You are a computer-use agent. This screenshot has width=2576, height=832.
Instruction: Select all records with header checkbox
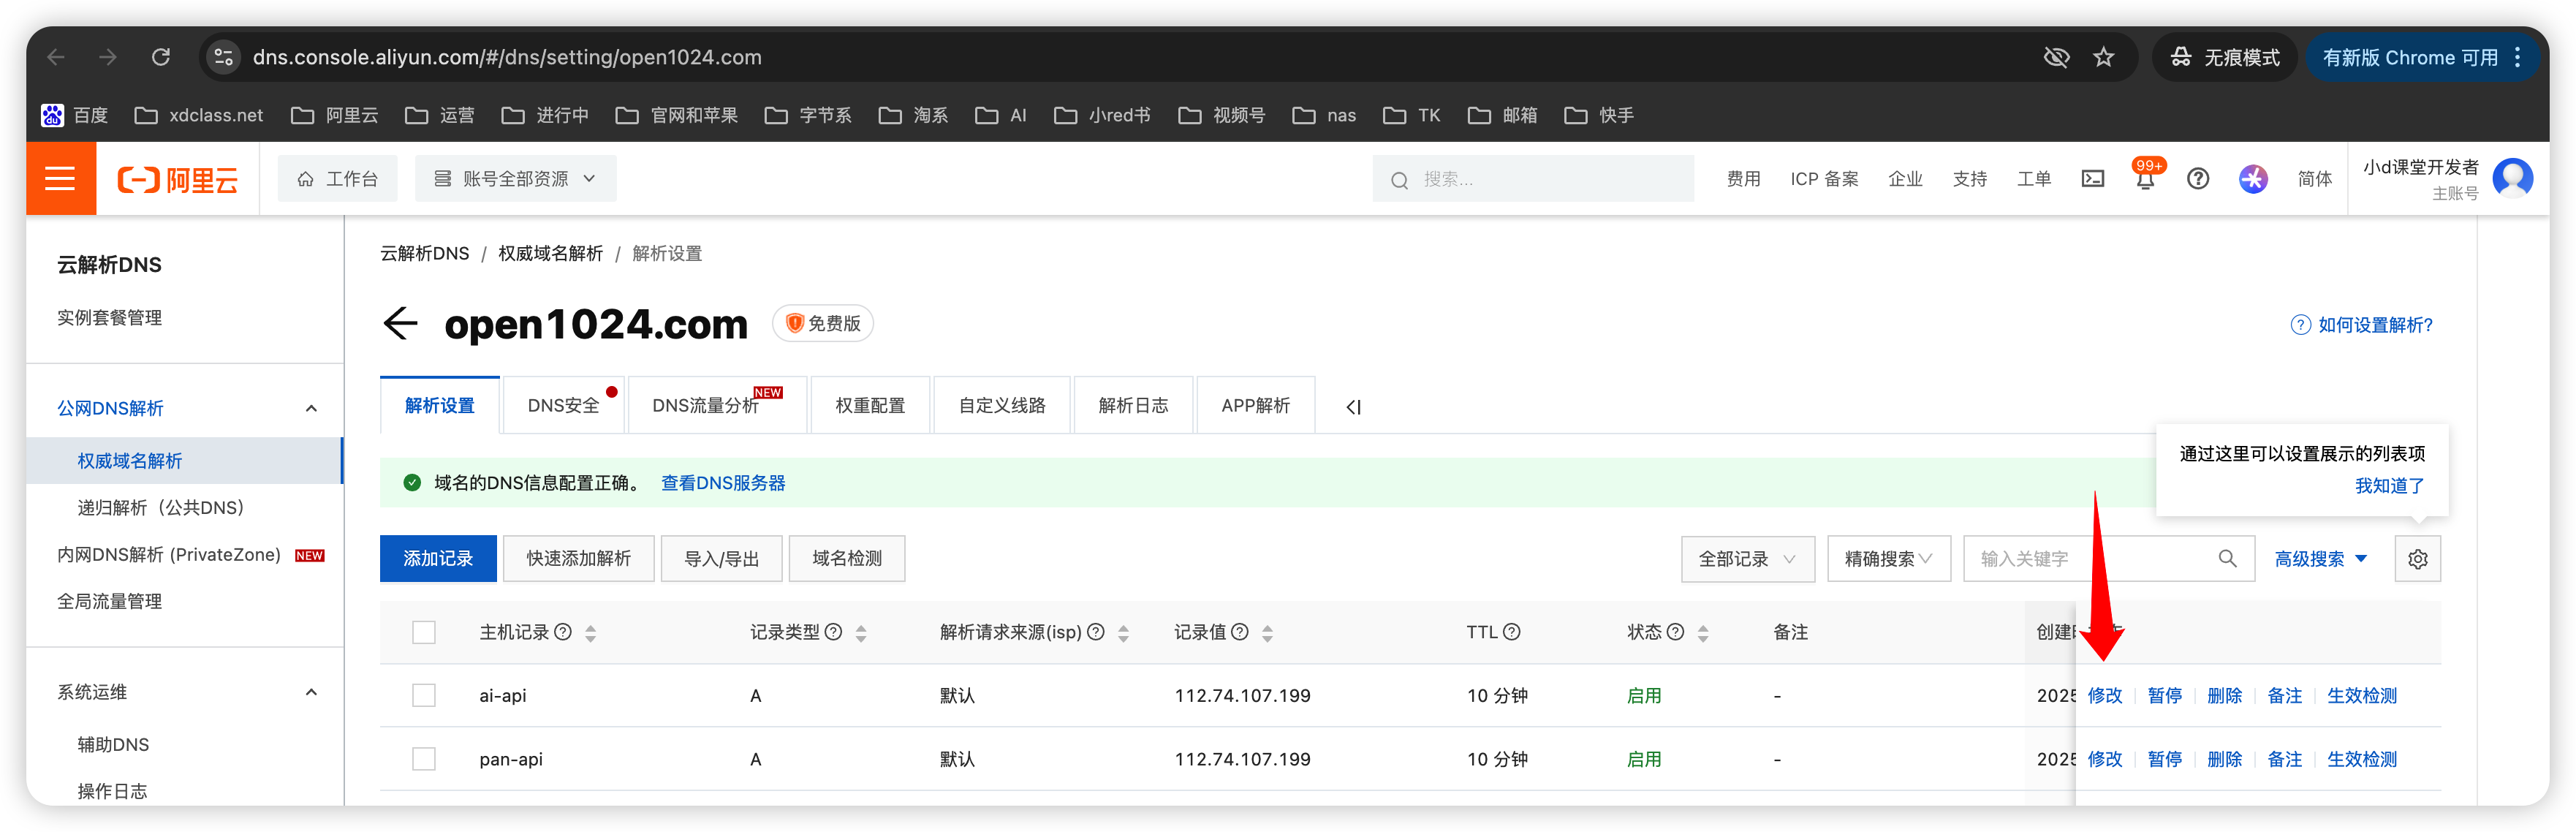coord(424,632)
